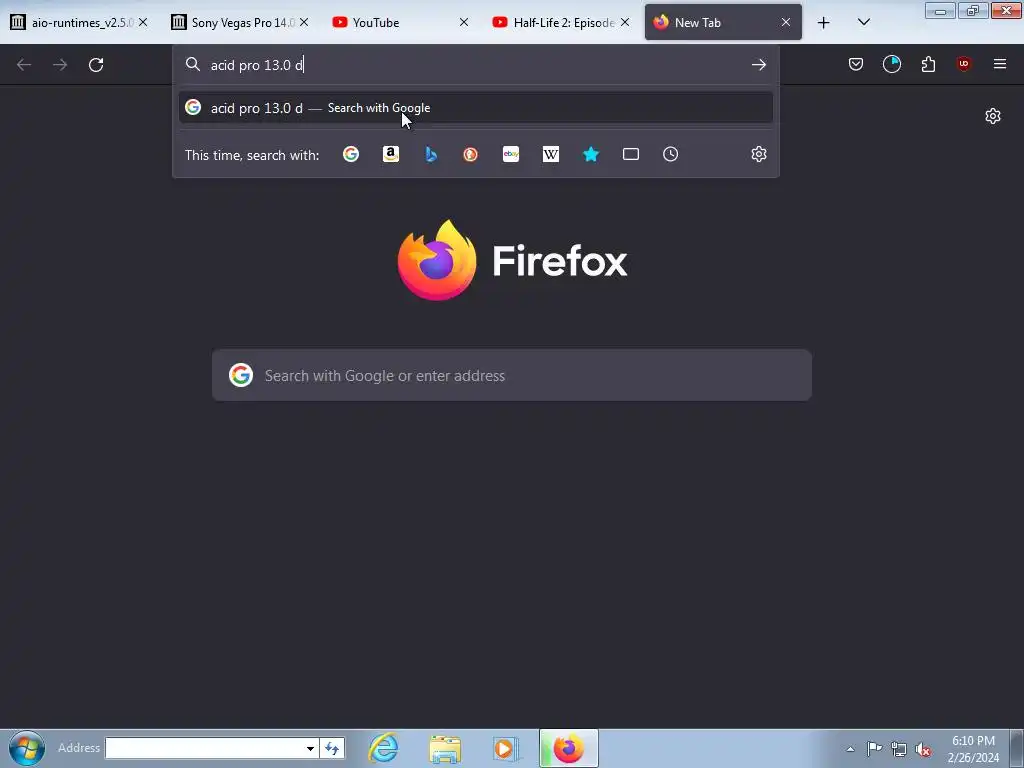This screenshot has height=768, width=1024.
Task: Open the network tray icon
Action: tap(899, 749)
